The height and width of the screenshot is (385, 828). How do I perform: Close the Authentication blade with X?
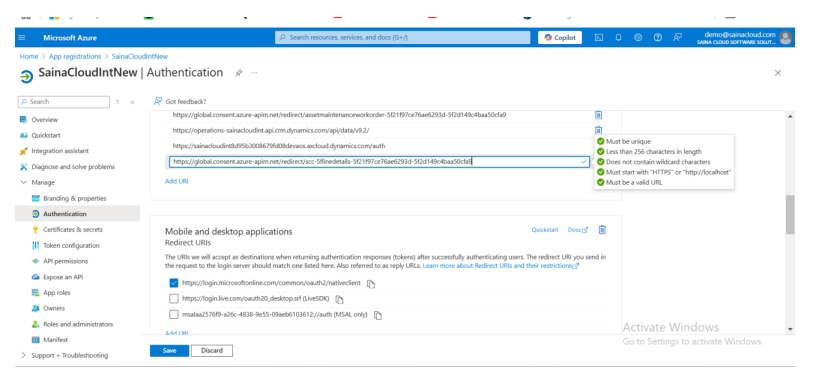pyautogui.click(x=777, y=73)
